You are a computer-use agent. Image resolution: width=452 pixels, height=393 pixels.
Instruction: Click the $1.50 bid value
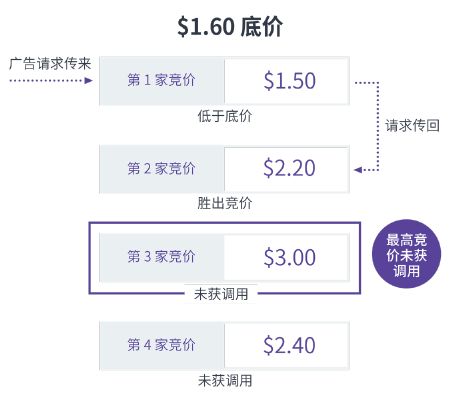coord(289,81)
